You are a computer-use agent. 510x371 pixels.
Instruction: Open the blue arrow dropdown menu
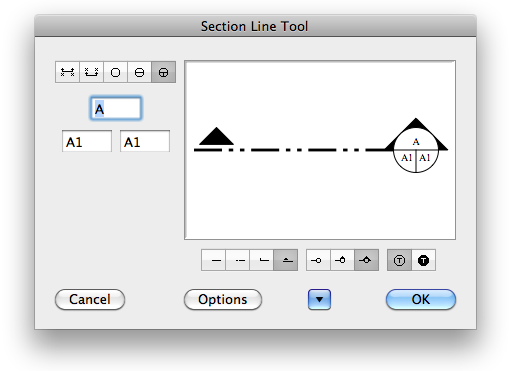tap(319, 299)
